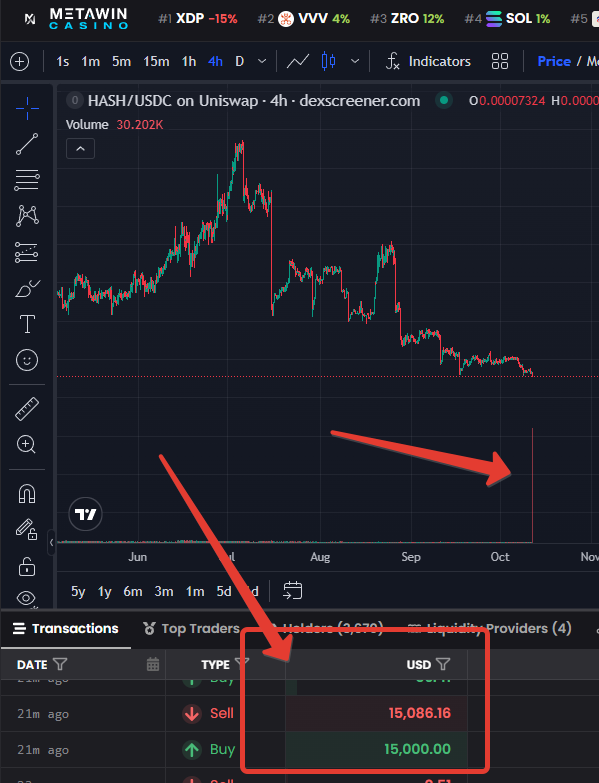The image size is (599, 783).
Task: Select the crosshair cursor tool
Action: (x=27, y=108)
